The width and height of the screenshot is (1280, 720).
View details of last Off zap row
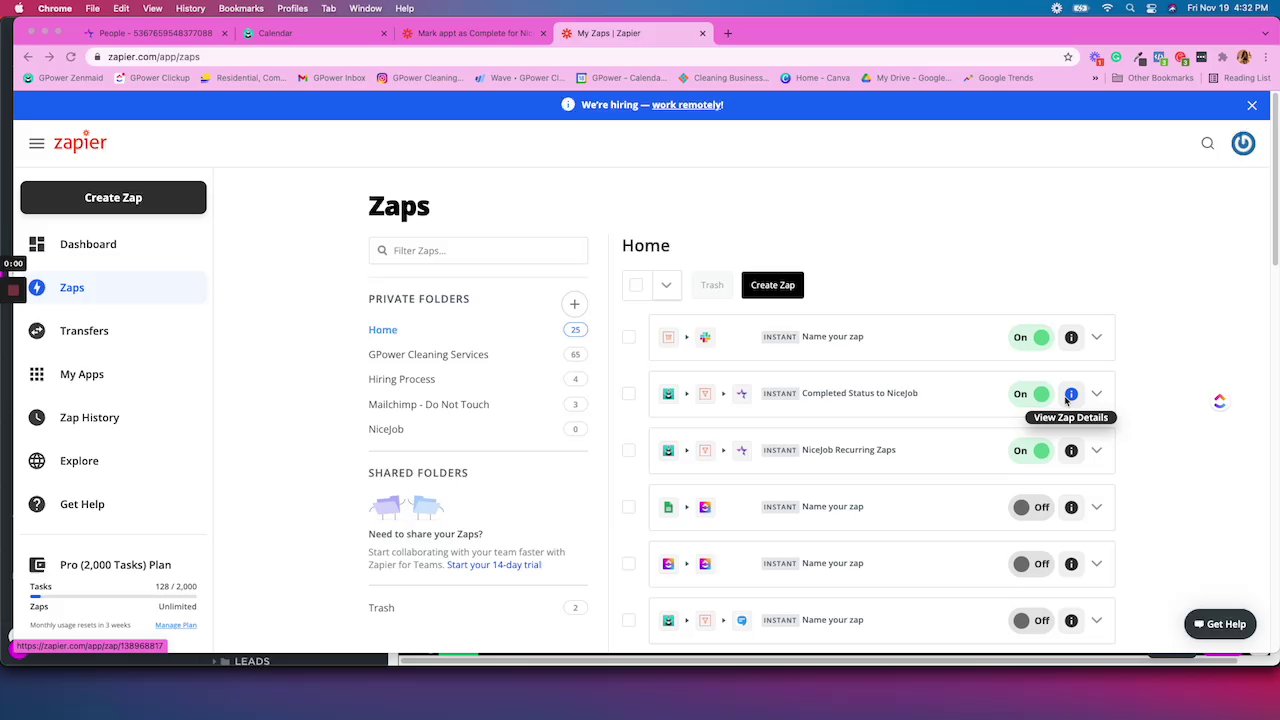point(1071,621)
